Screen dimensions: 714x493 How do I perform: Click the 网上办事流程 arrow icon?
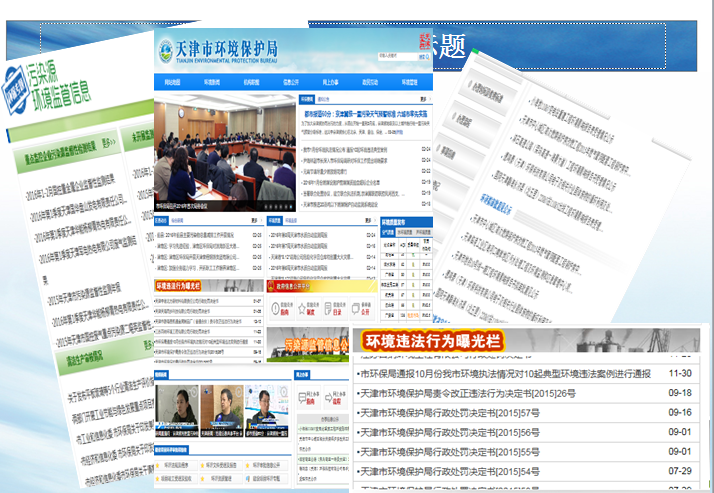[x=329, y=398]
